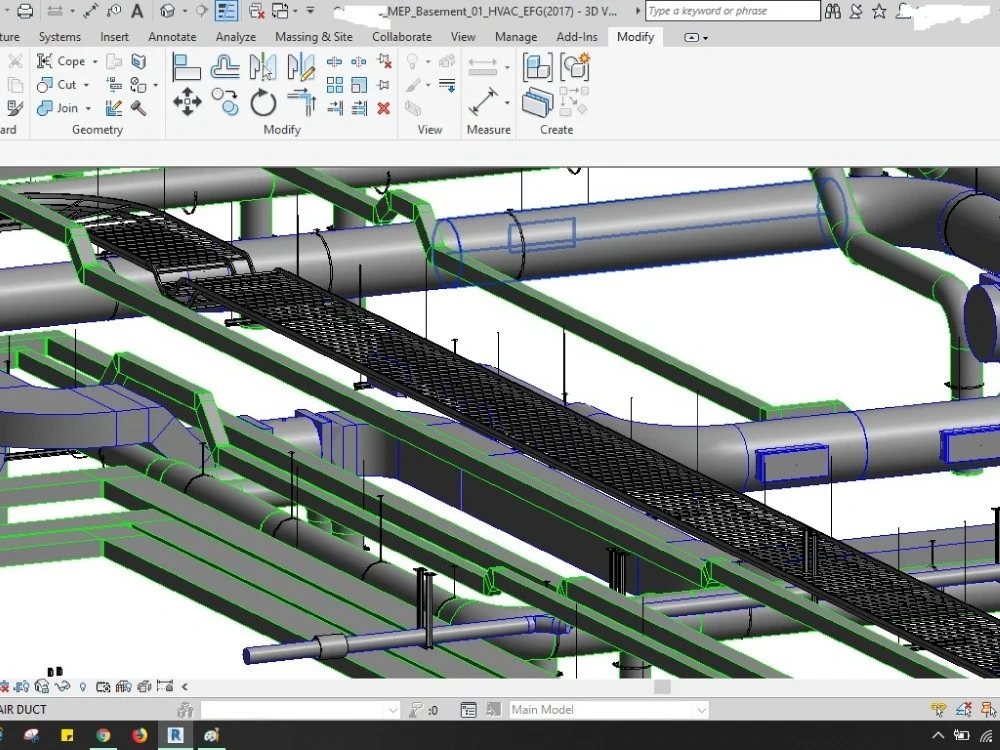Open the Add-Ins ribbon tab
Screen dimensions: 1000x750
577,37
